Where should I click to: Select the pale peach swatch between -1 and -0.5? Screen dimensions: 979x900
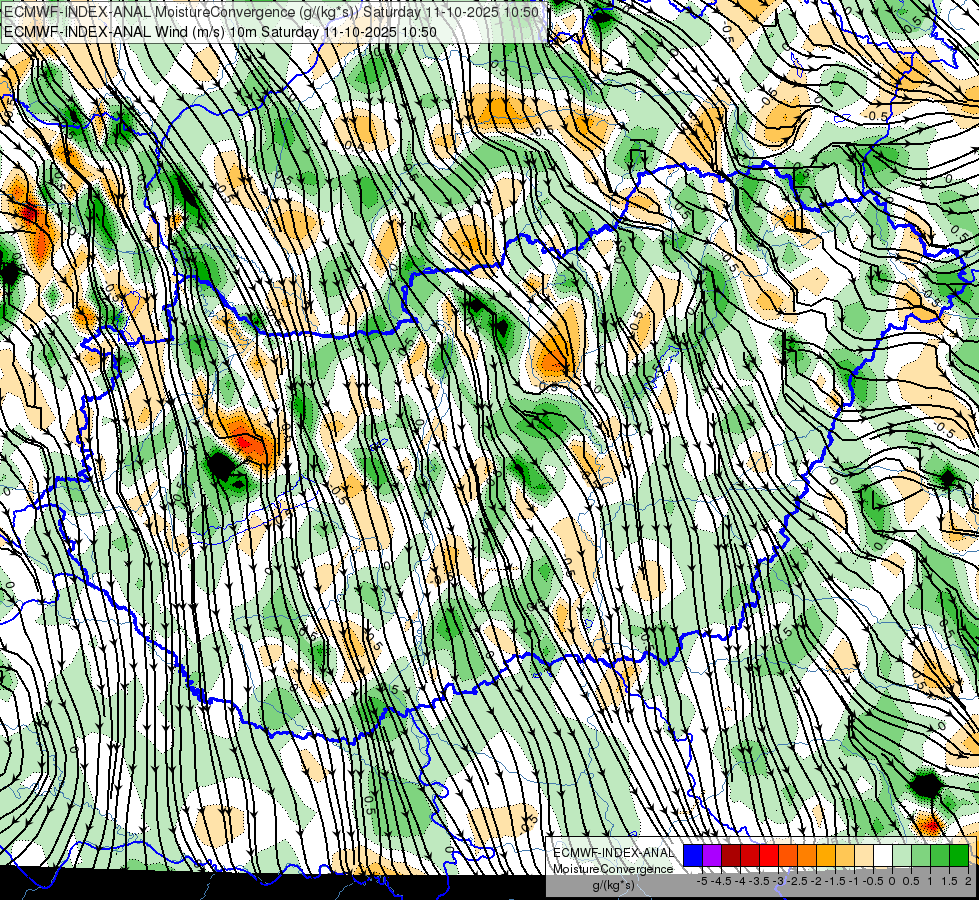[864, 855]
